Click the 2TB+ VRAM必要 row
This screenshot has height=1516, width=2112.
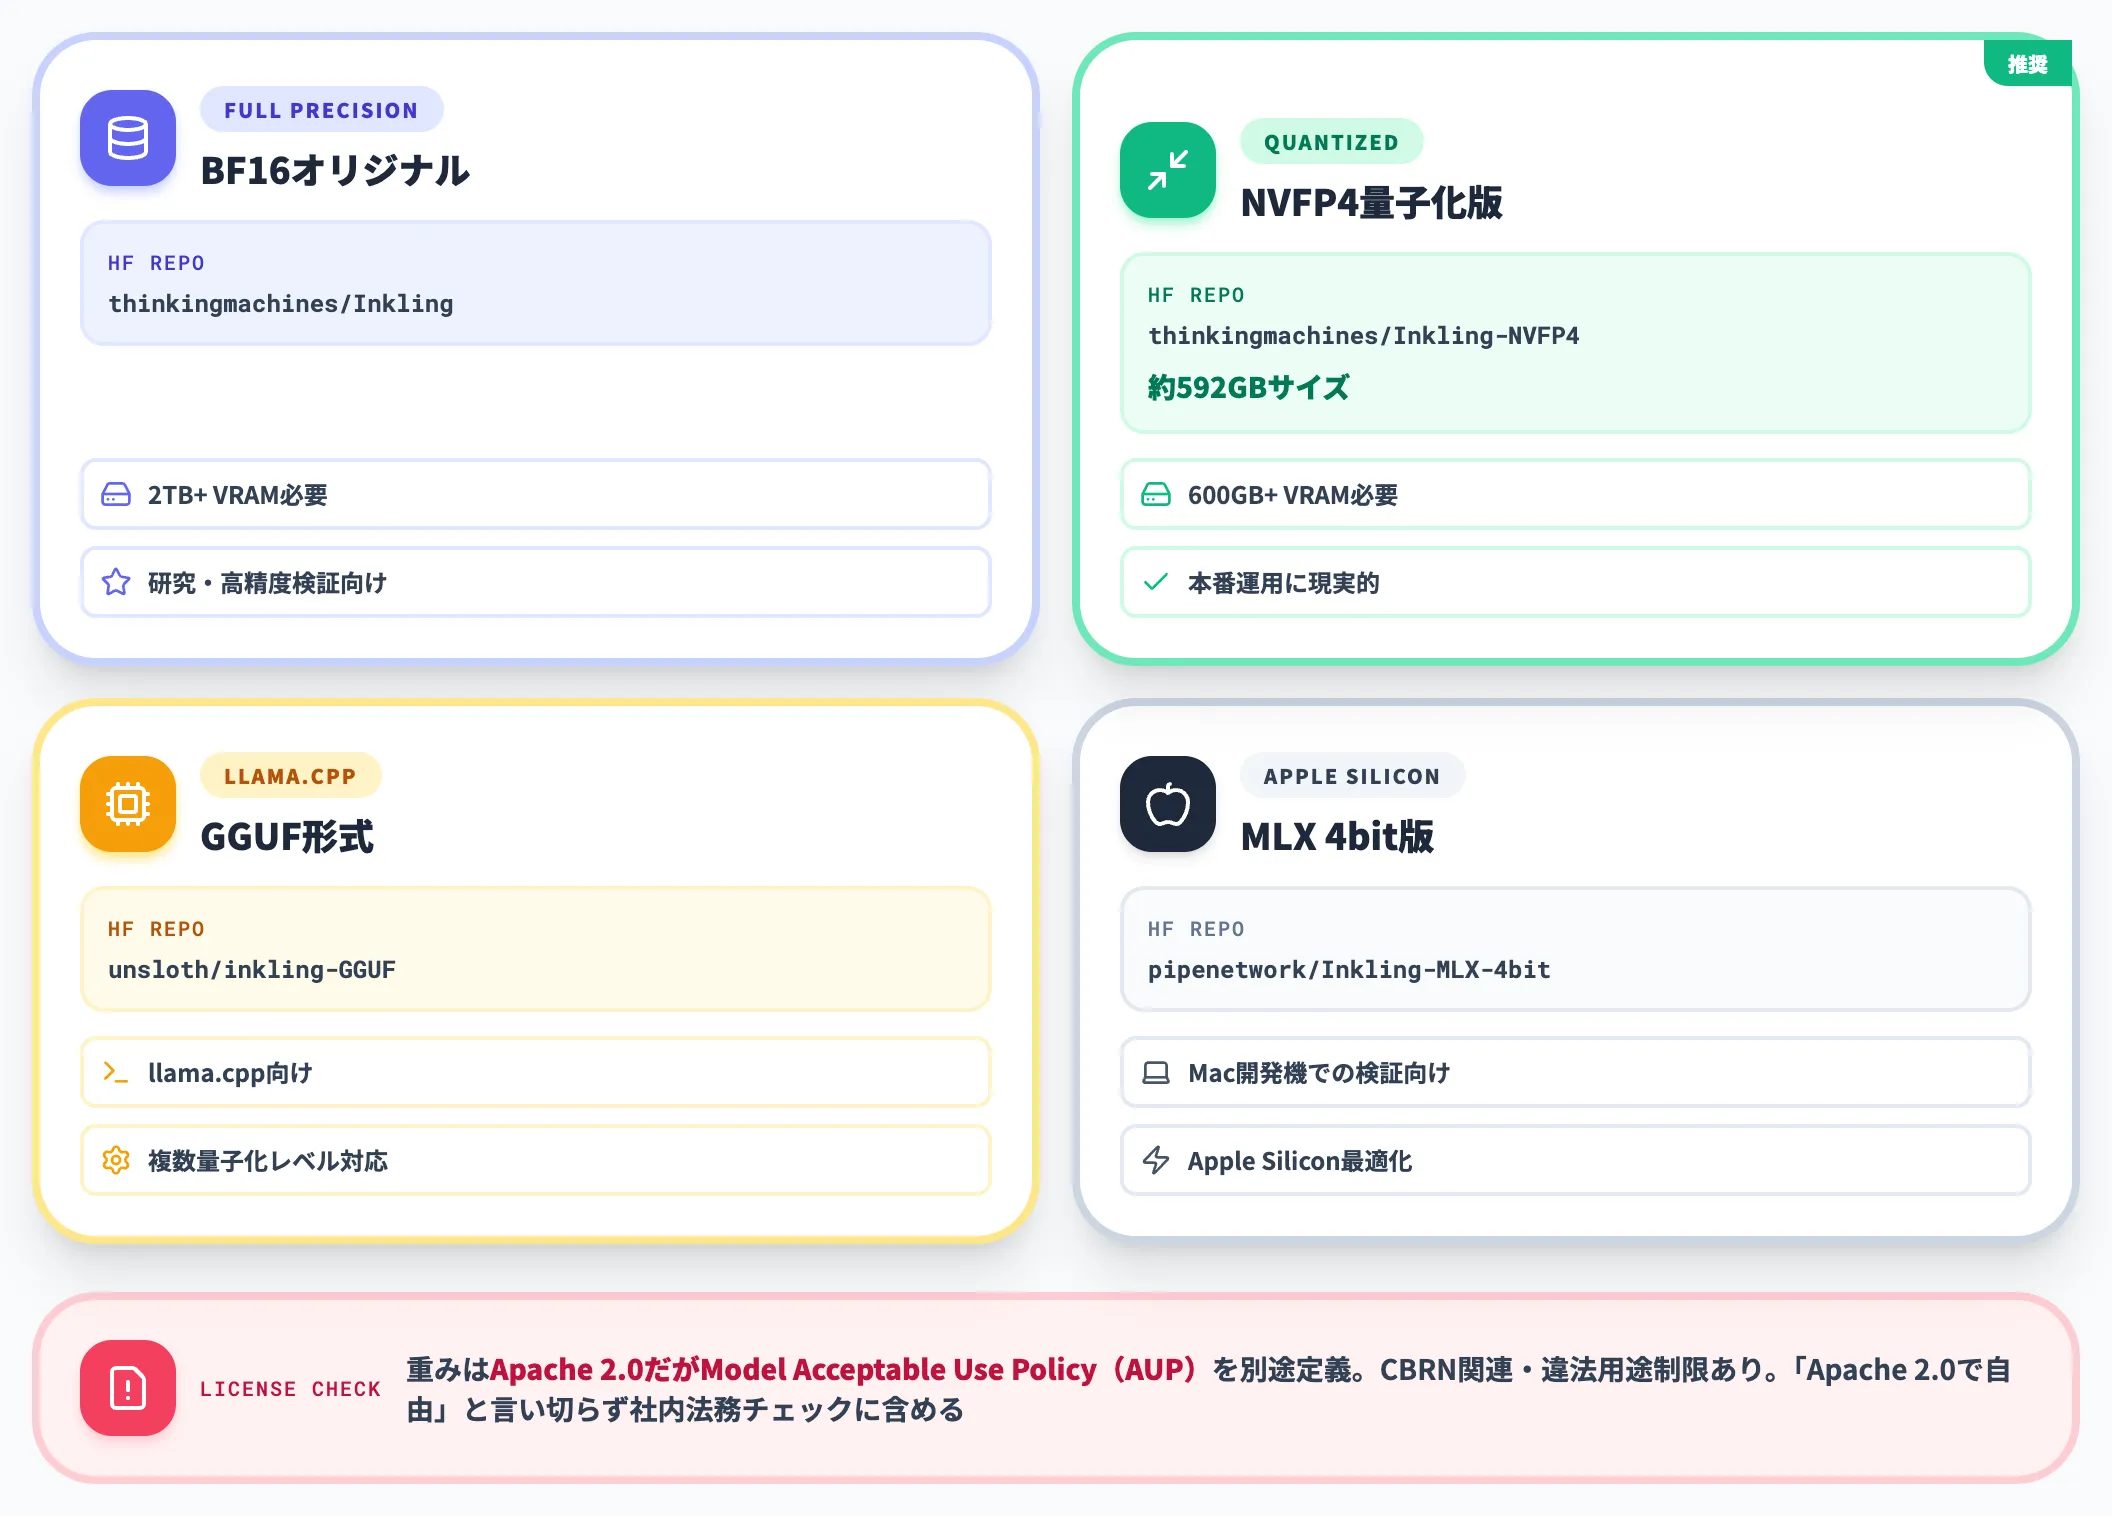click(x=536, y=494)
